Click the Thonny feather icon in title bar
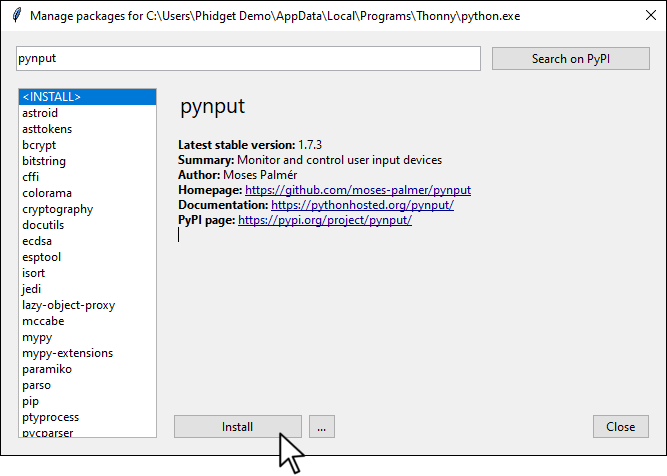 click(17, 15)
